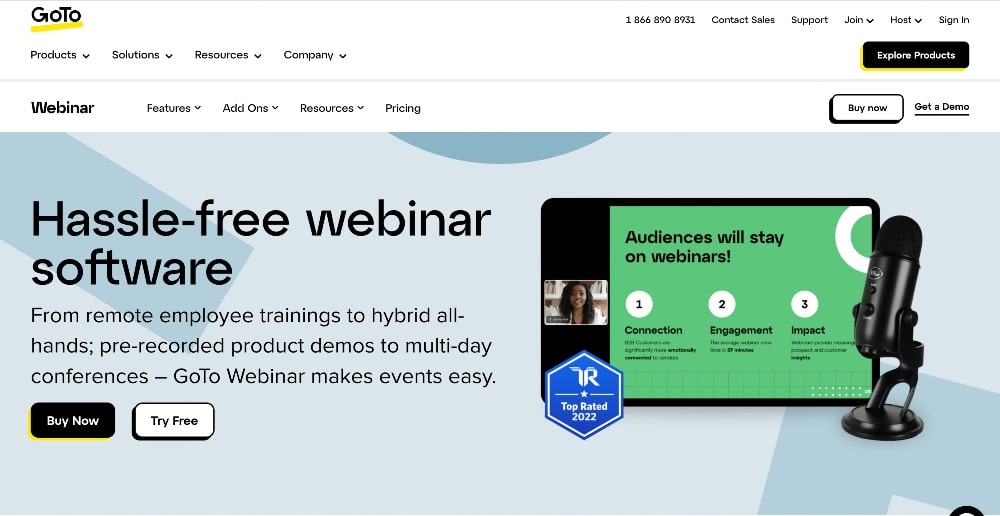
Task: Click the TrustRadius Top Rated 2022 badge
Action: [x=584, y=395]
